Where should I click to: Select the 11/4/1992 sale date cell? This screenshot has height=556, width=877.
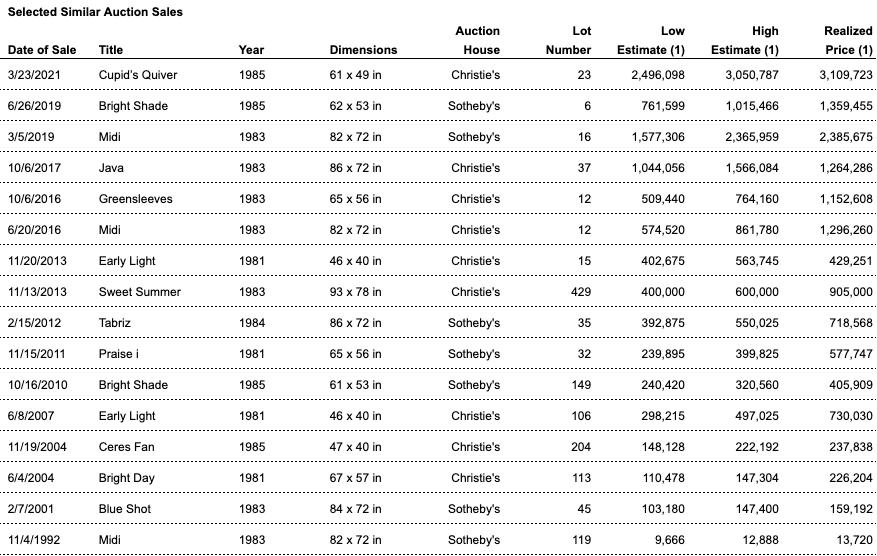pyautogui.click(x=34, y=540)
